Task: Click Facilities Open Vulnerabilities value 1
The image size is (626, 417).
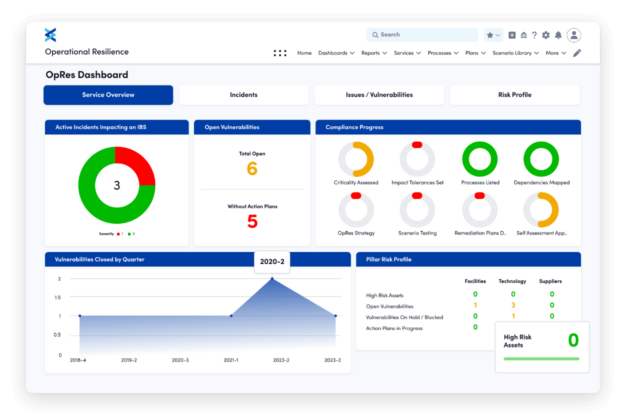Action: click(475, 305)
